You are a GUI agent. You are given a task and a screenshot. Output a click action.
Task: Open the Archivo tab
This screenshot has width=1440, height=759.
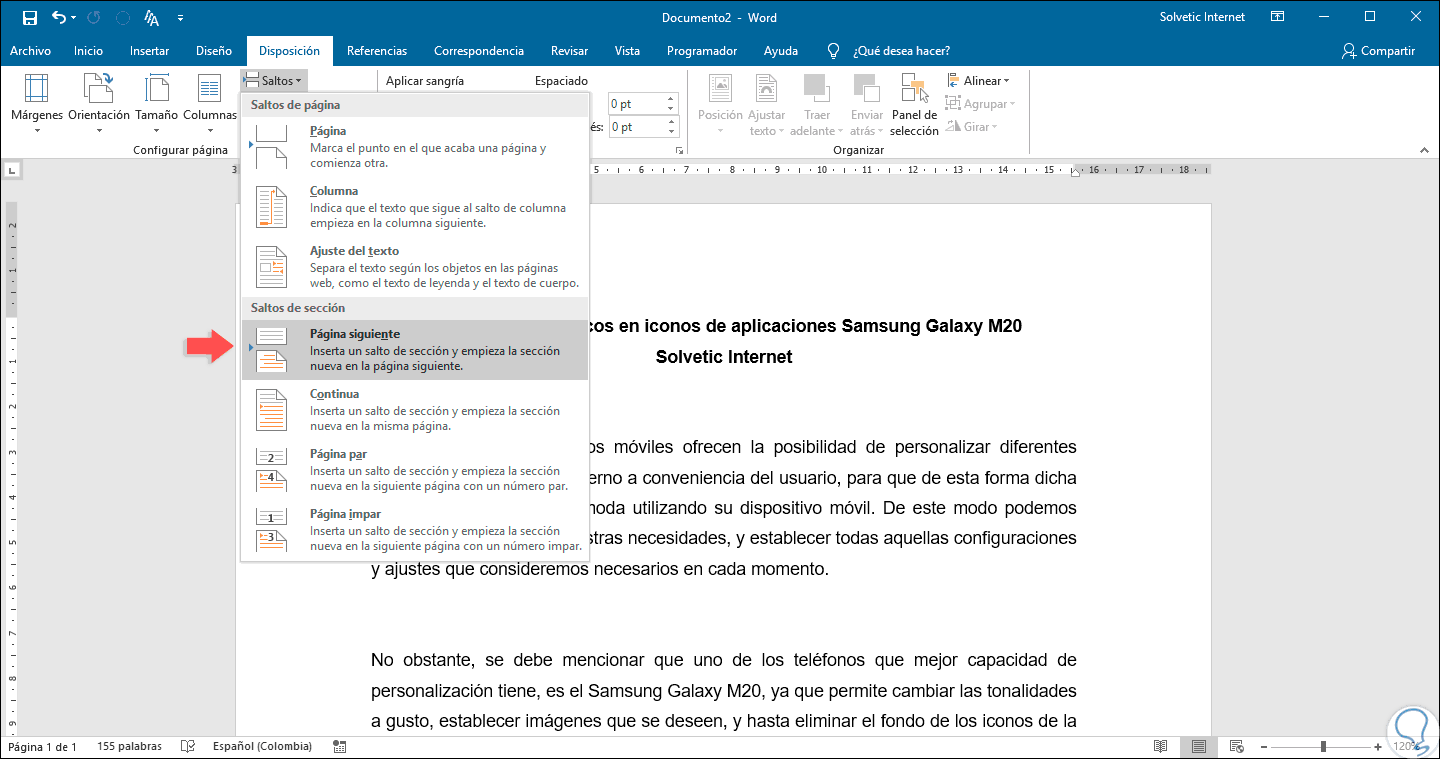click(x=30, y=51)
